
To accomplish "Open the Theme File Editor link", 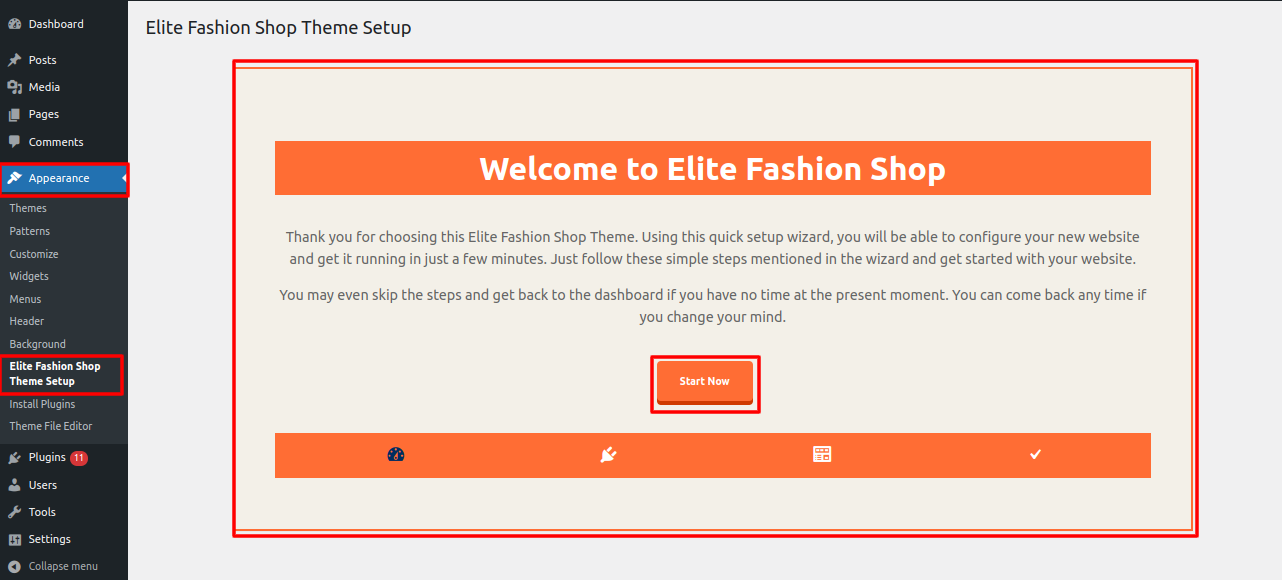I will click(51, 426).
